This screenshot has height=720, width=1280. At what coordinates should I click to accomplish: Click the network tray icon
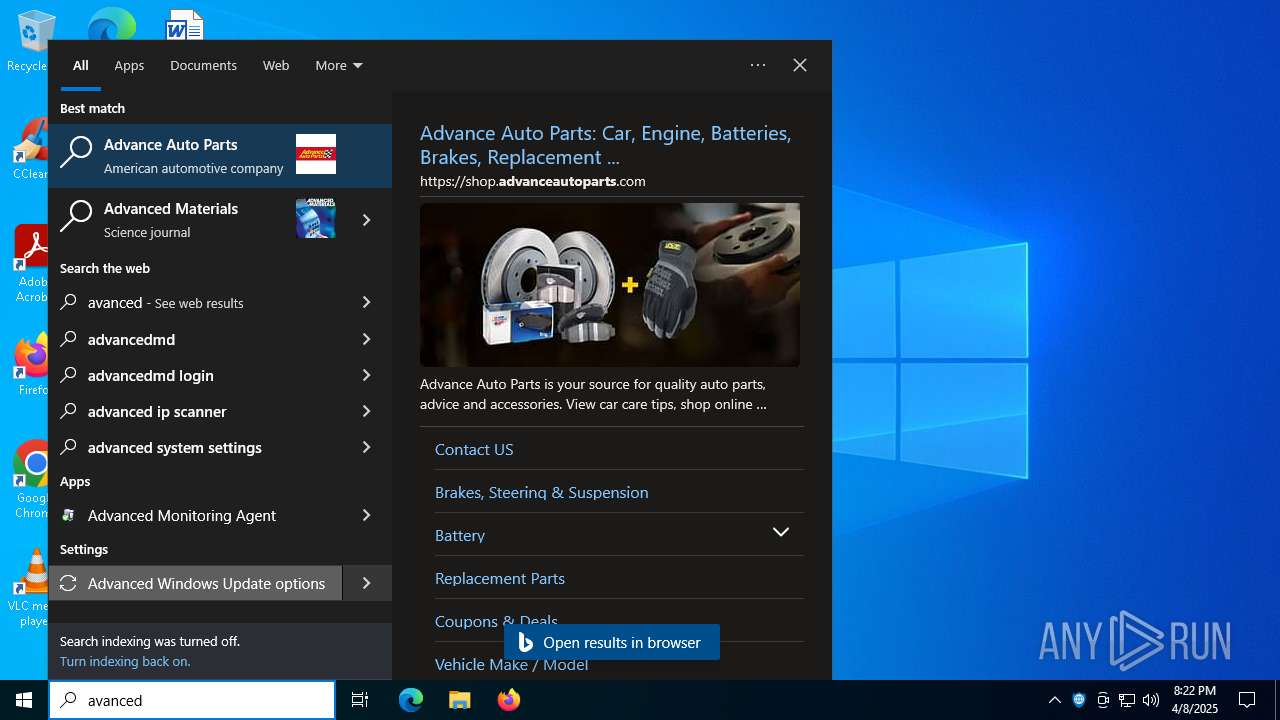[1127, 700]
